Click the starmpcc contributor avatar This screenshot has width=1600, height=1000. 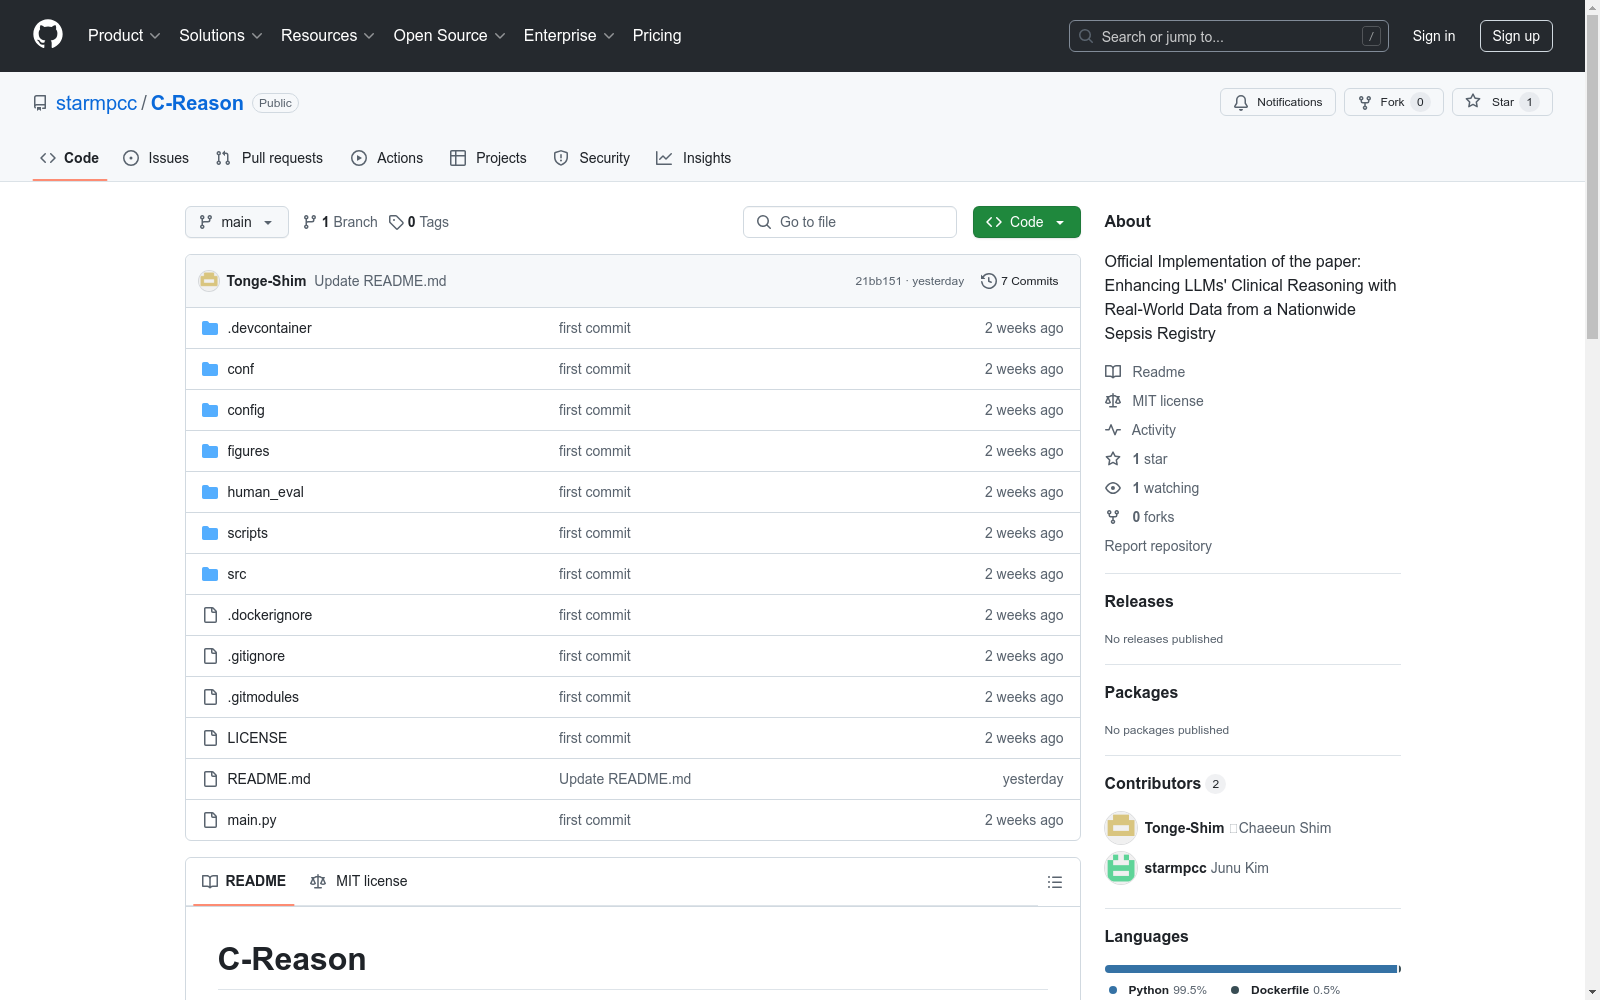pyautogui.click(x=1121, y=868)
